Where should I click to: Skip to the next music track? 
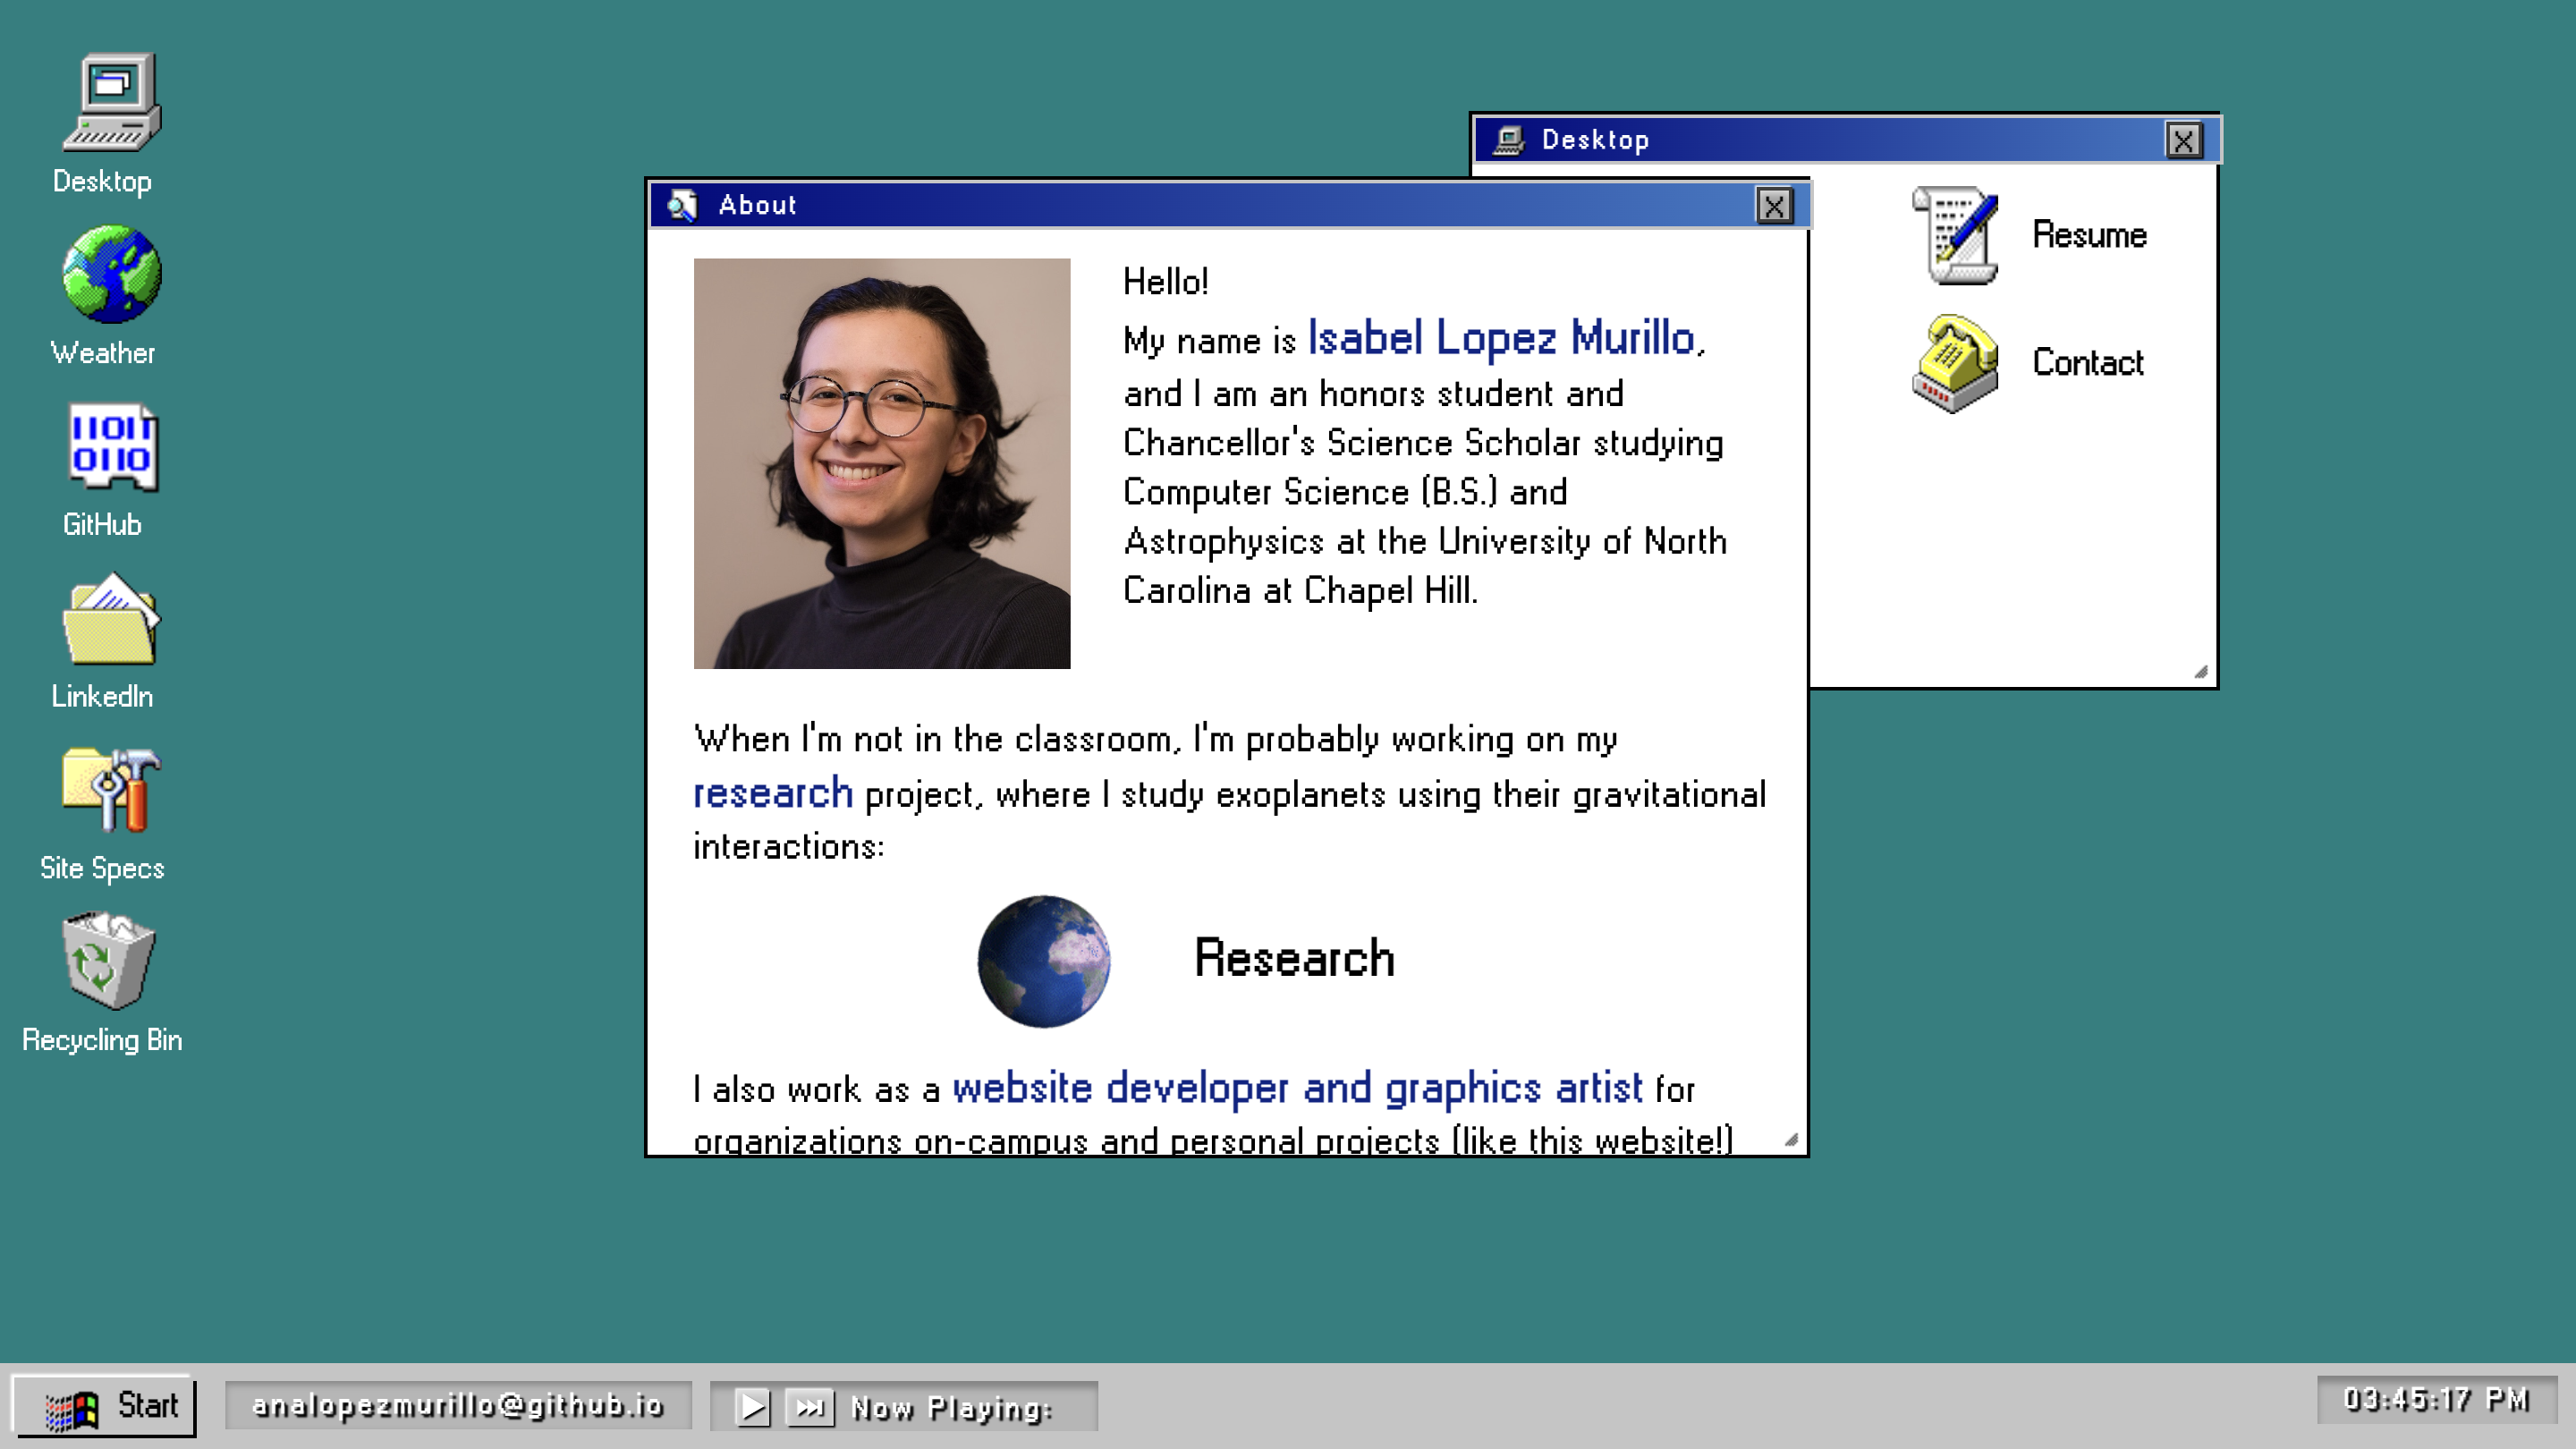[809, 1407]
